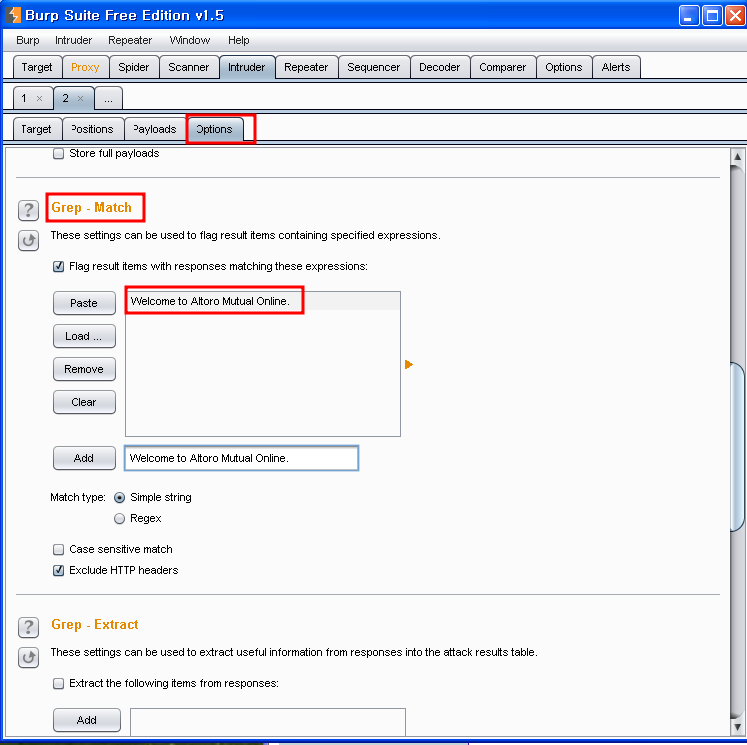Switch to the Proxy tab
This screenshot has width=747, height=745.
click(85, 67)
